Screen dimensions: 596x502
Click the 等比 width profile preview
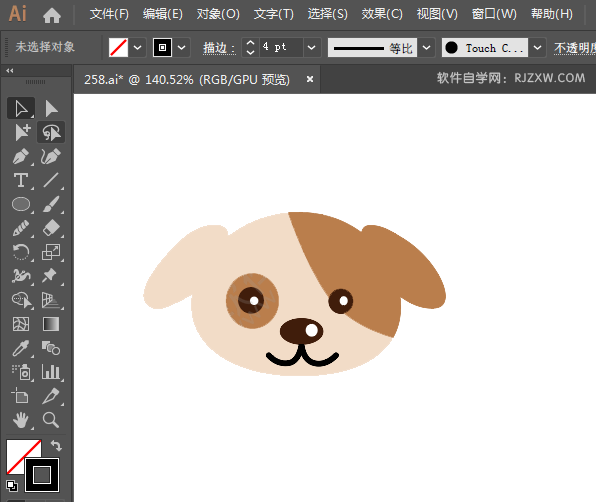[x=372, y=48]
